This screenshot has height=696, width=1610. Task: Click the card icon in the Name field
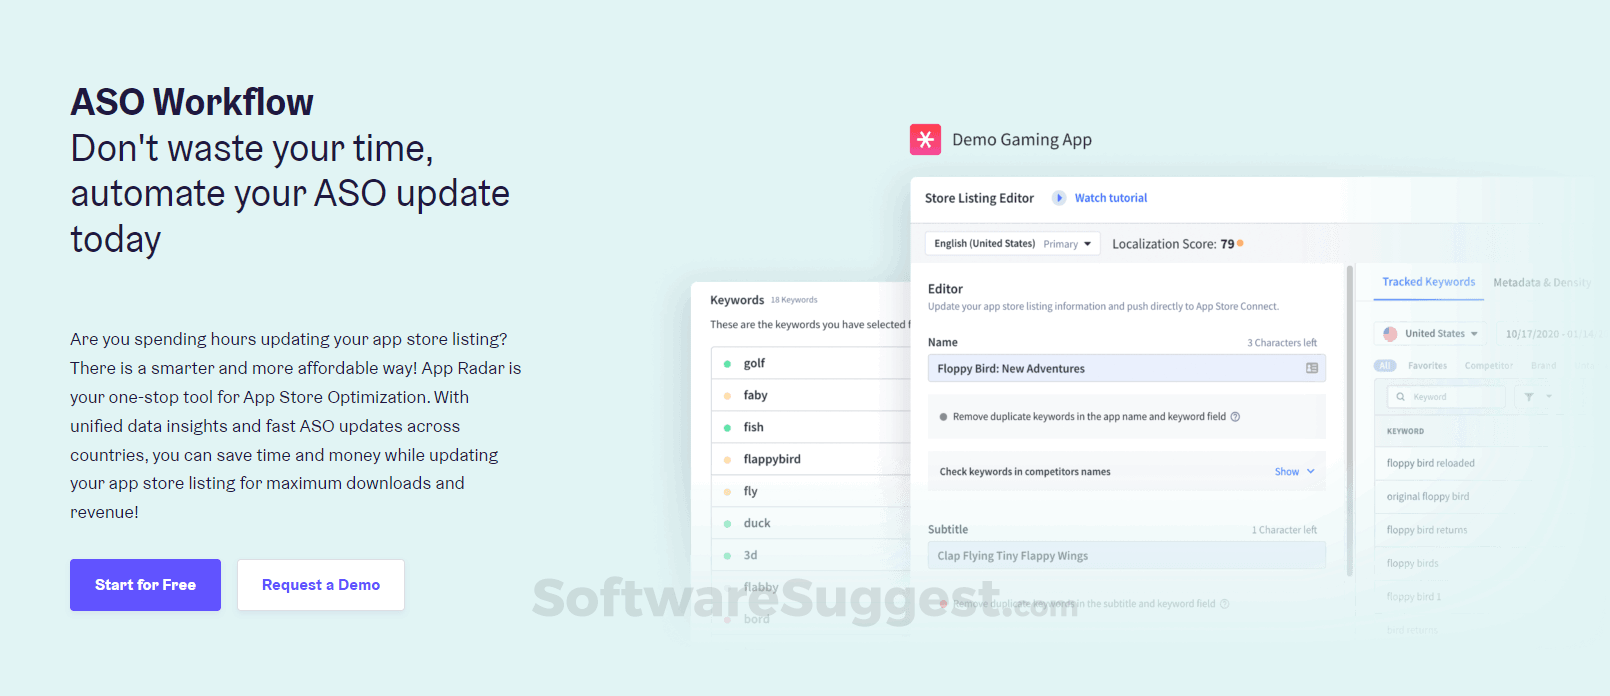pos(1312,368)
